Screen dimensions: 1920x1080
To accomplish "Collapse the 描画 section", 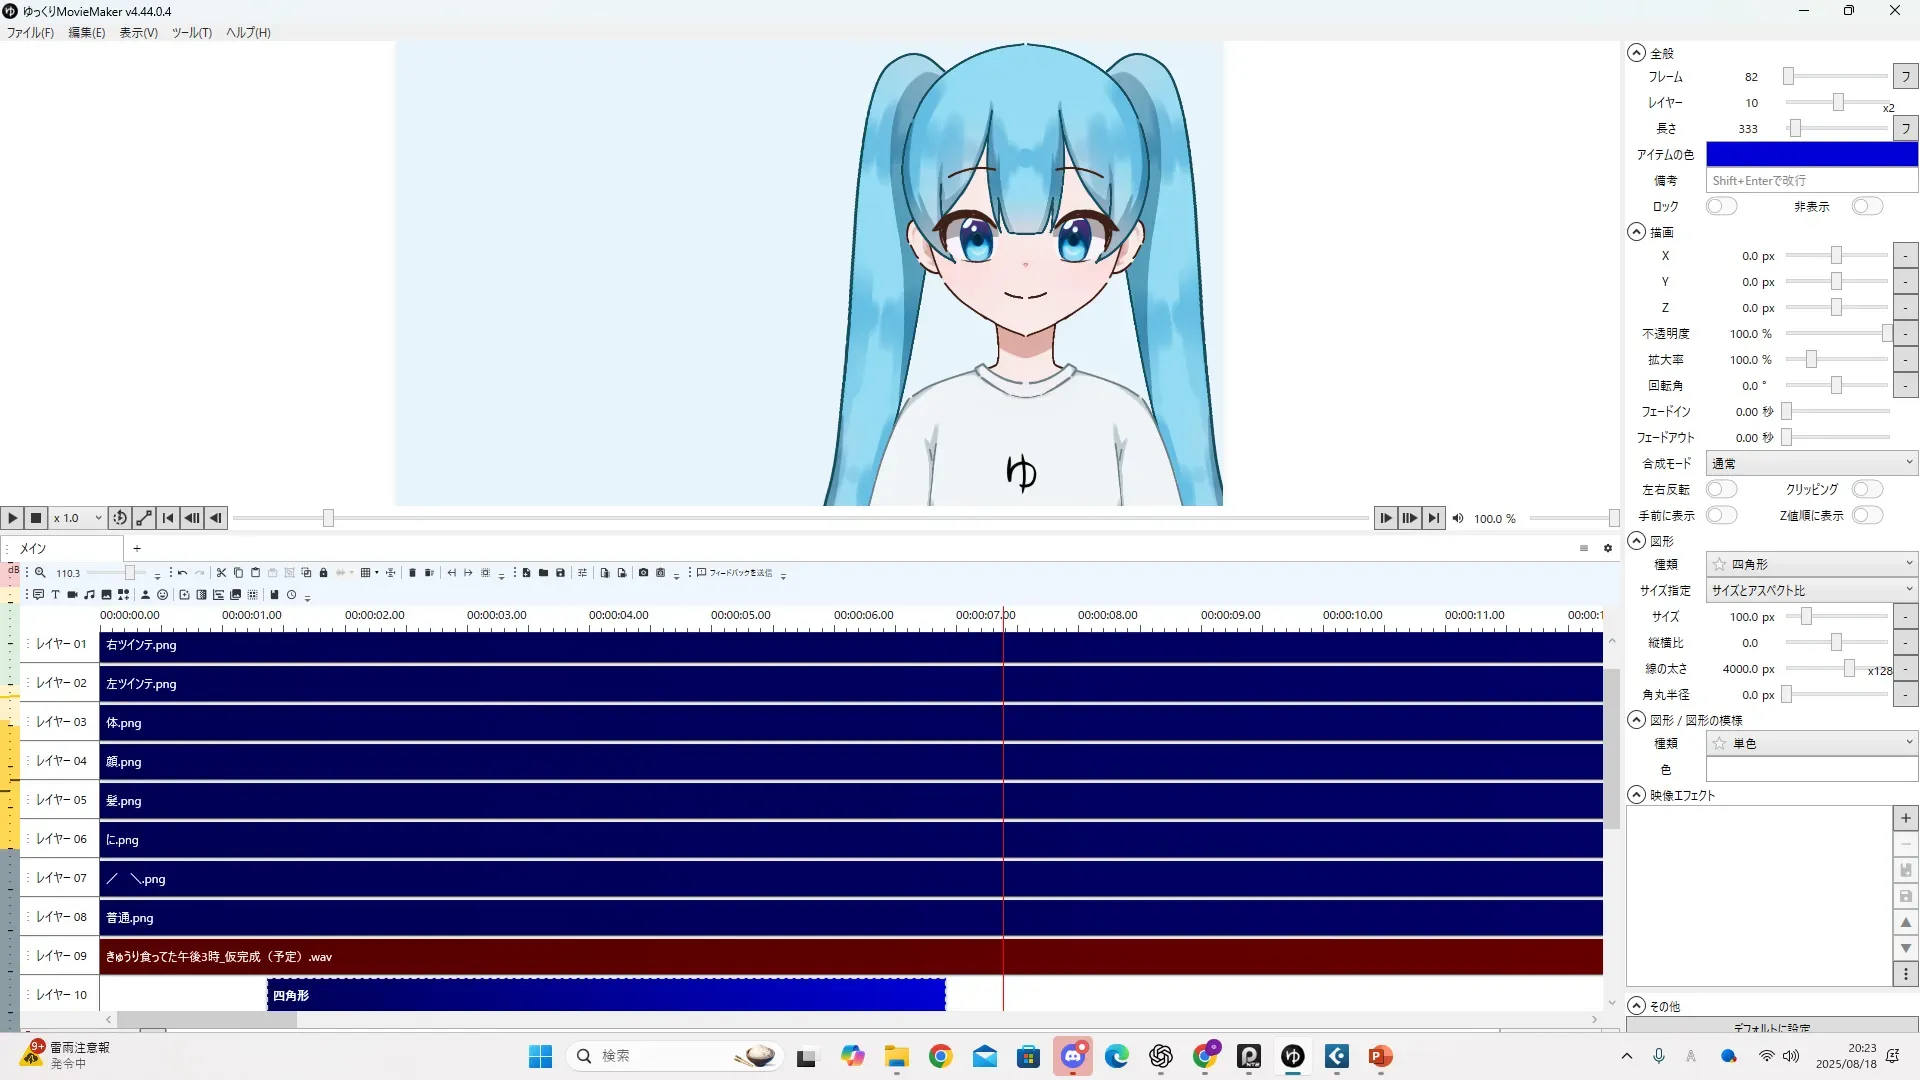I will [1636, 232].
